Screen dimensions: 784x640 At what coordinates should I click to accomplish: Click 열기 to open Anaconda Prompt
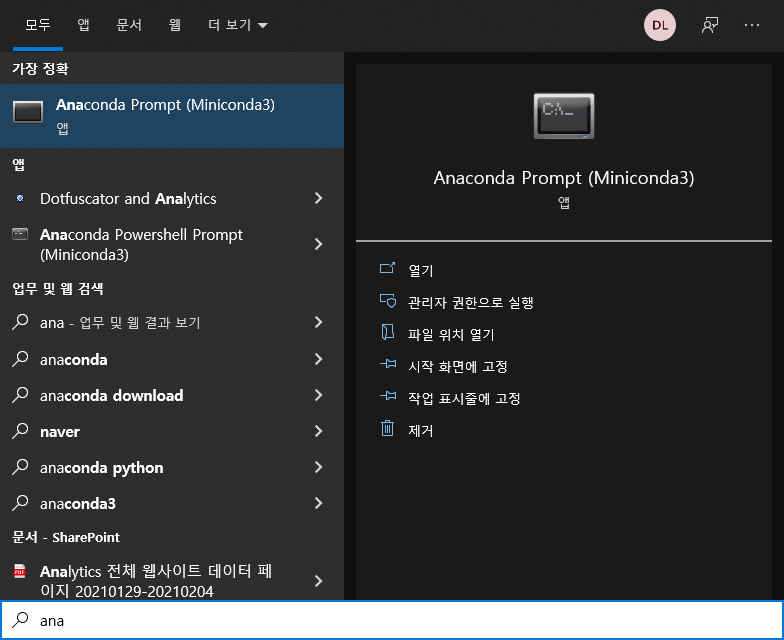pos(420,270)
